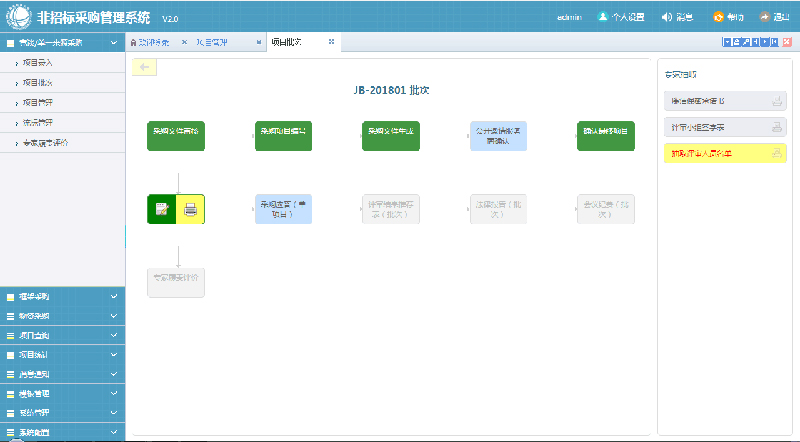Image resolution: width=800 pixels, height=442 pixels.
Task: Click the light blue 公开邀请 confirmation workflow node
Action: tap(498, 136)
